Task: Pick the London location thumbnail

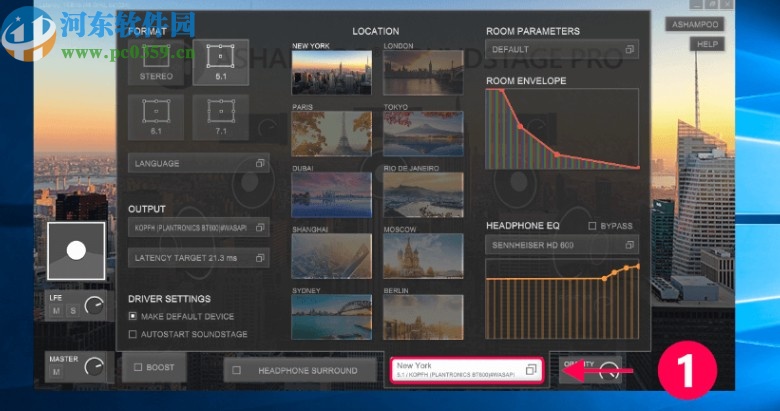Action: click(423, 72)
